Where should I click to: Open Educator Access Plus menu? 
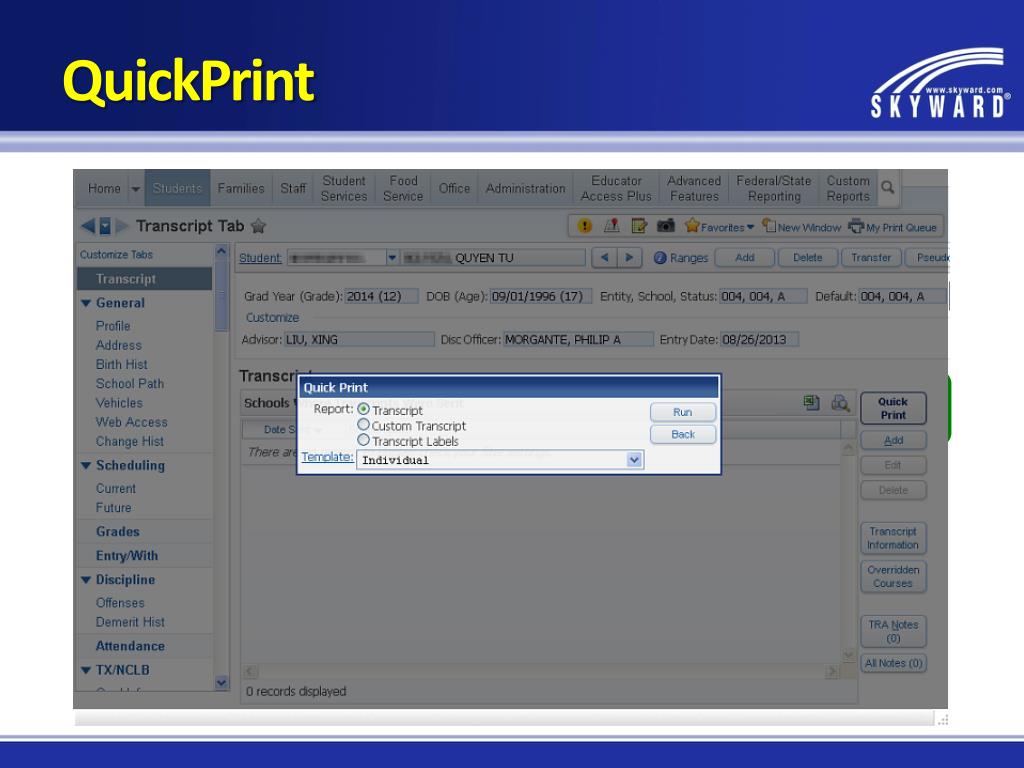(616, 188)
